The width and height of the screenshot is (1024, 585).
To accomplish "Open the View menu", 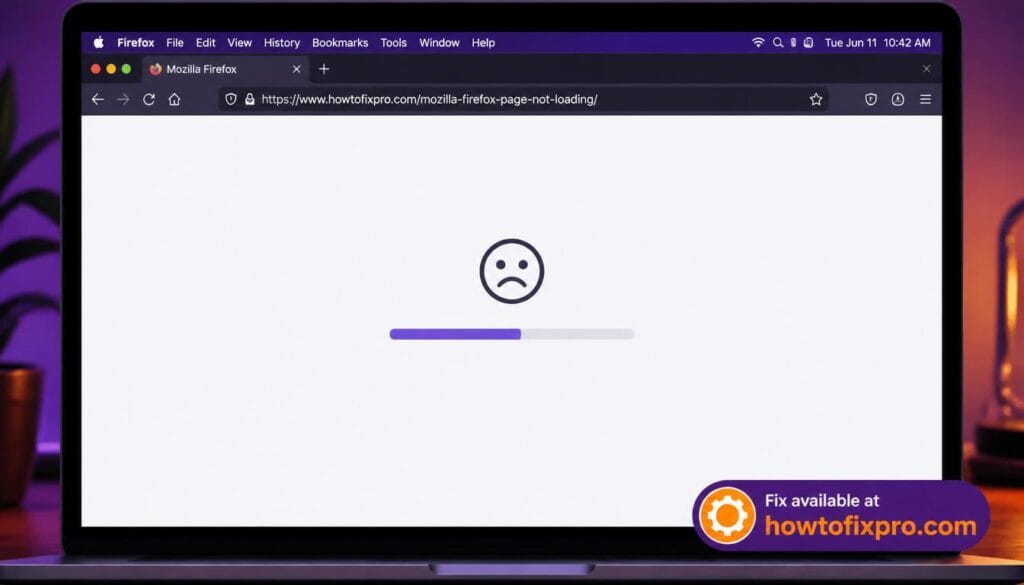I will [x=240, y=42].
